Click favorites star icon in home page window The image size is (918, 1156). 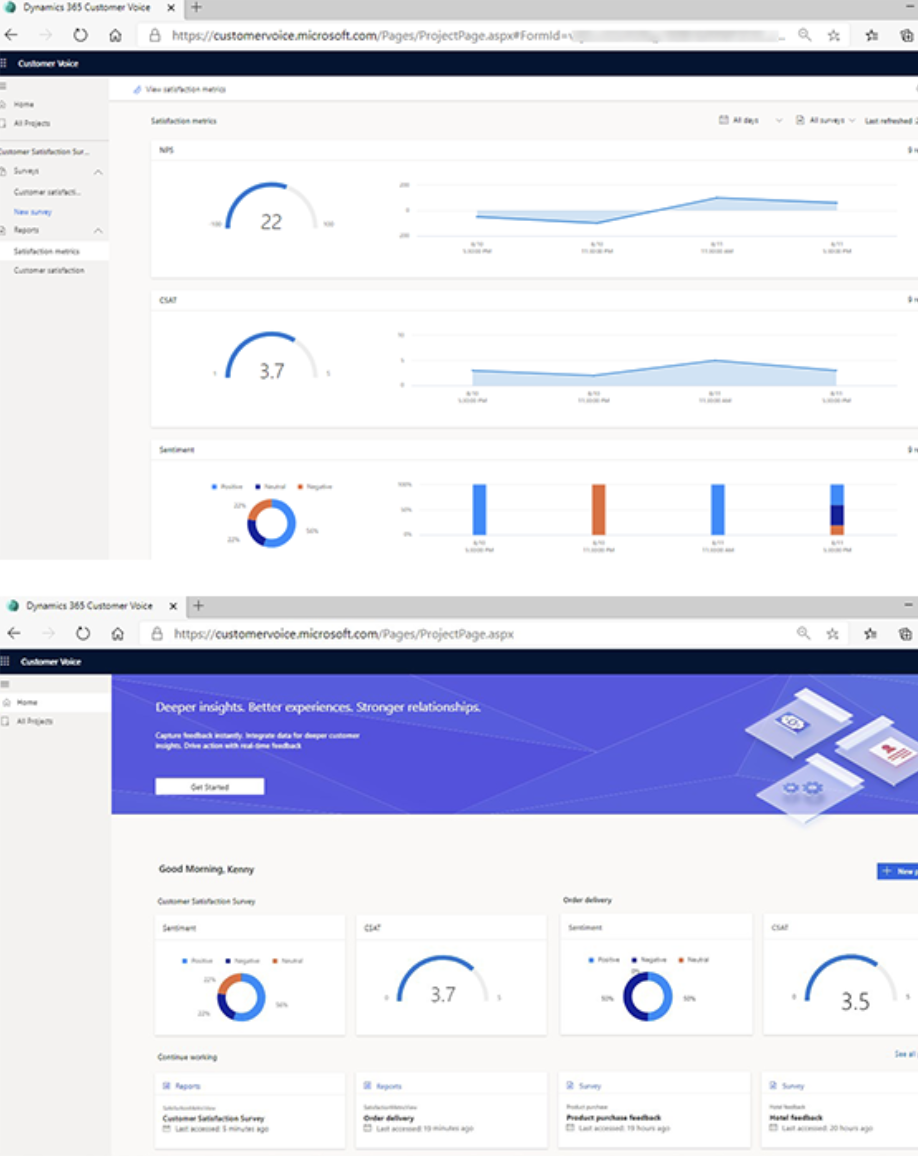832,634
